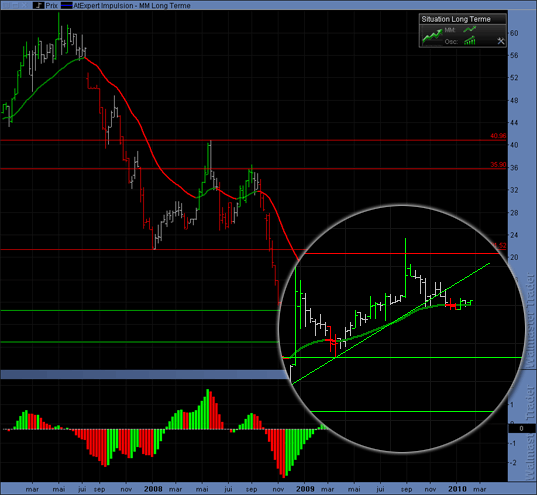537x495 pixels.
Task: Click the 60 price label on right axis
Action: click(x=514, y=33)
